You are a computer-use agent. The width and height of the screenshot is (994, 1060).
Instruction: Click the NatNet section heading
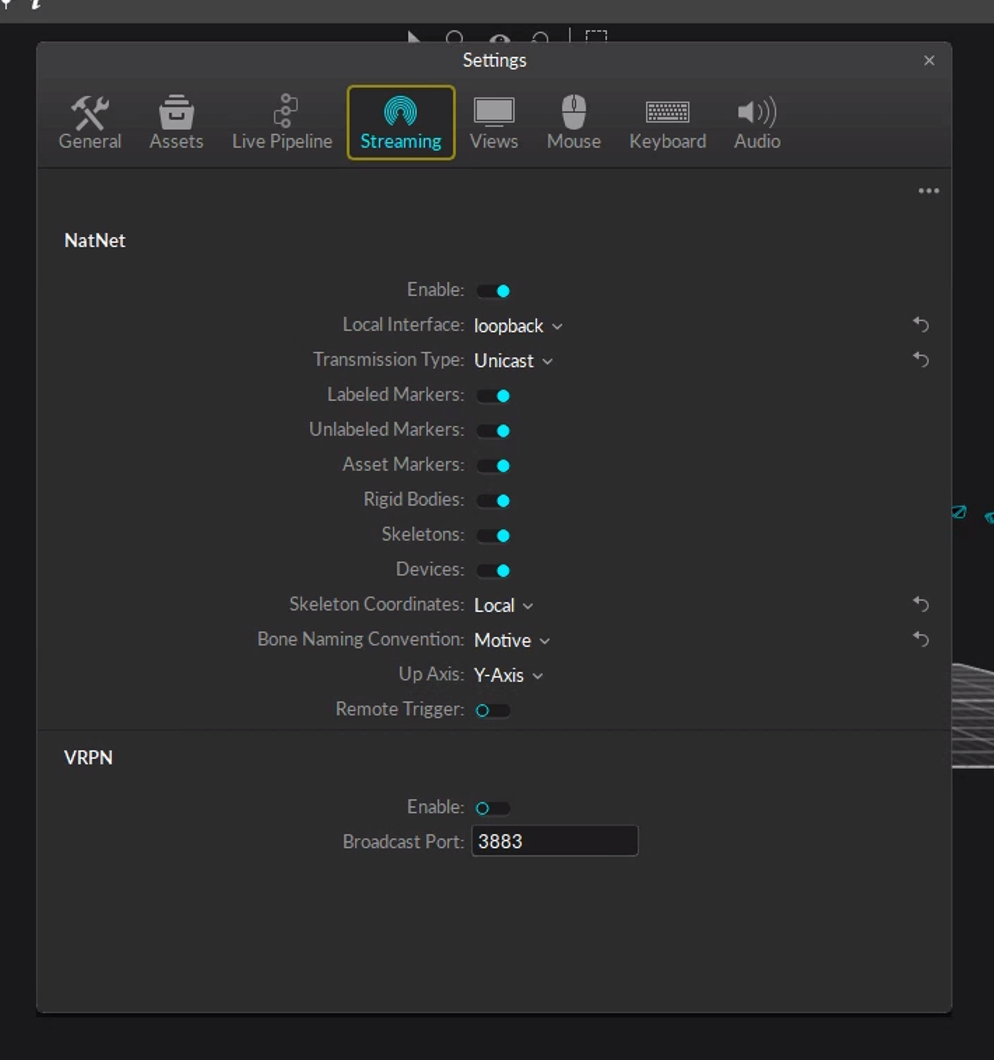[95, 241]
